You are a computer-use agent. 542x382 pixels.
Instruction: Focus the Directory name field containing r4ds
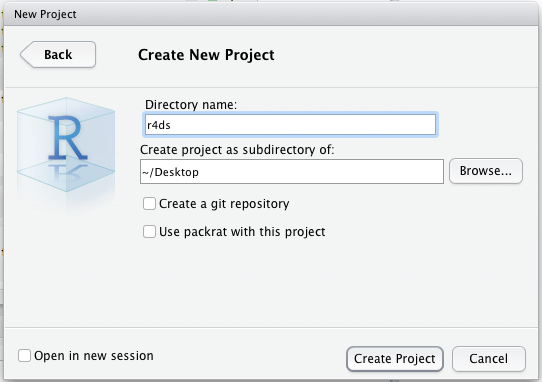click(x=290, y=125)
